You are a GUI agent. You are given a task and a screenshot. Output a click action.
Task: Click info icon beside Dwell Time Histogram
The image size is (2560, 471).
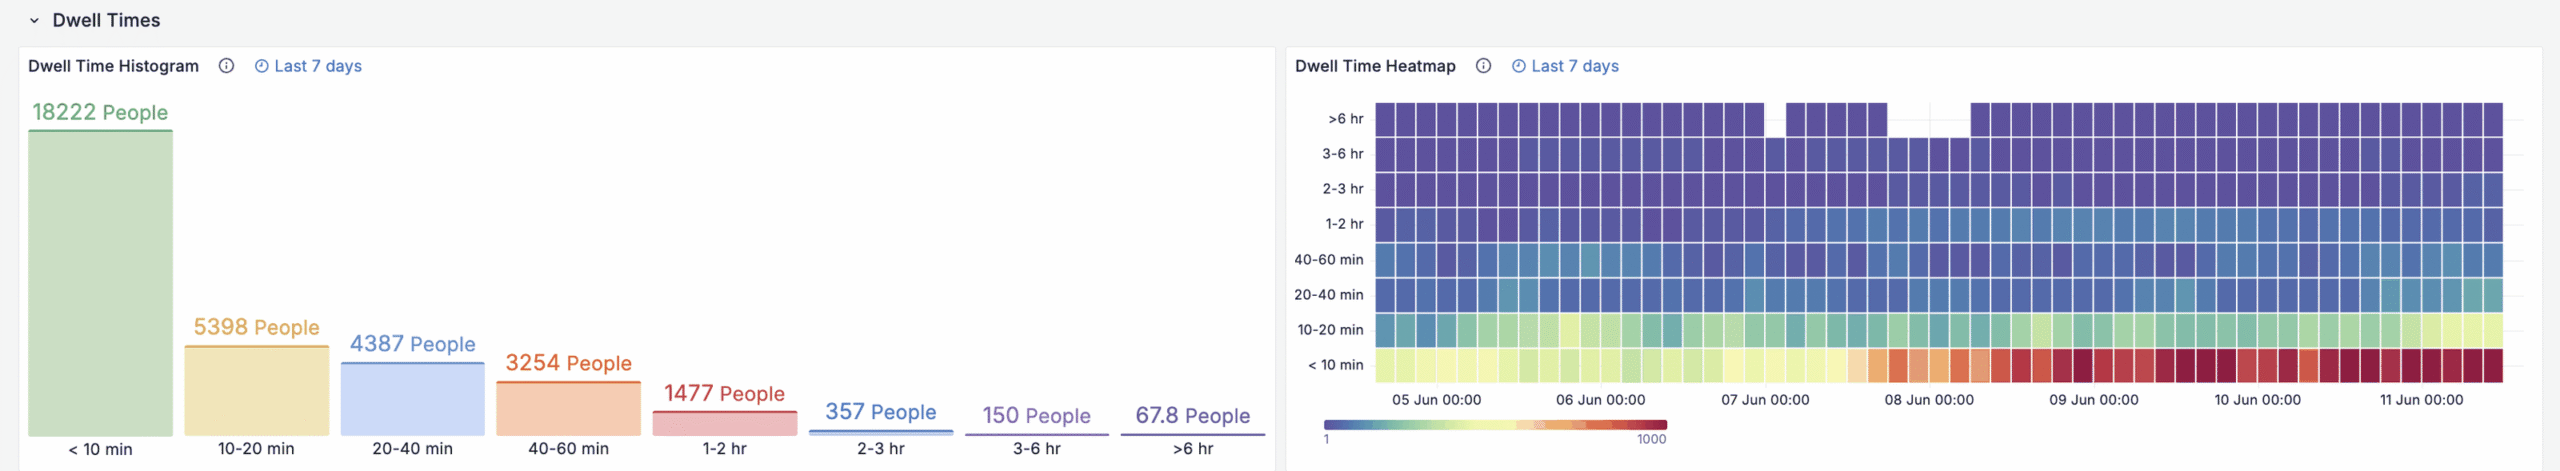point(226,66)
